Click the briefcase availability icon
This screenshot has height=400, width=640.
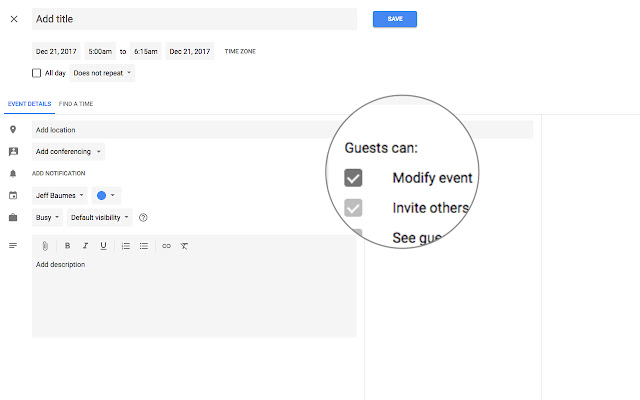(x=13, y=218)
